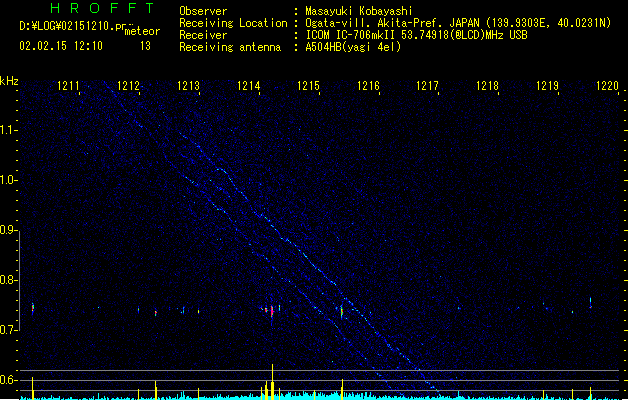Click the 1217 time axis marker

click(x=427, y=86)
